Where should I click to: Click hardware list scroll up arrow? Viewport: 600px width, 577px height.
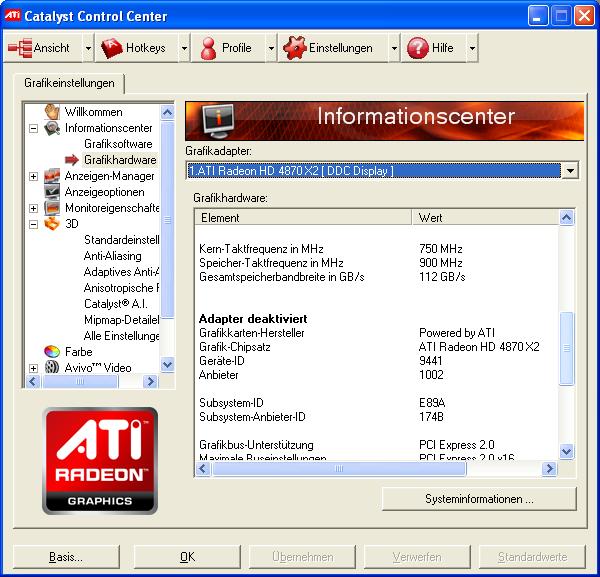pyautogui.click(x=566, y=217)
